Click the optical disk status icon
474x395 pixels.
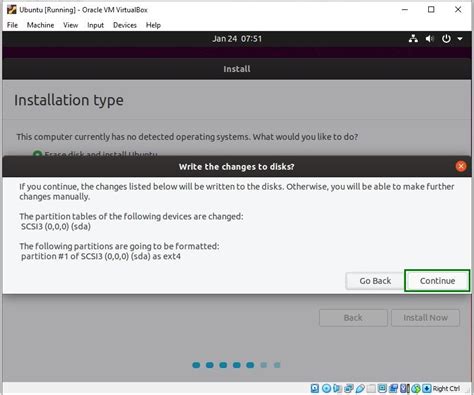point(326,388)
